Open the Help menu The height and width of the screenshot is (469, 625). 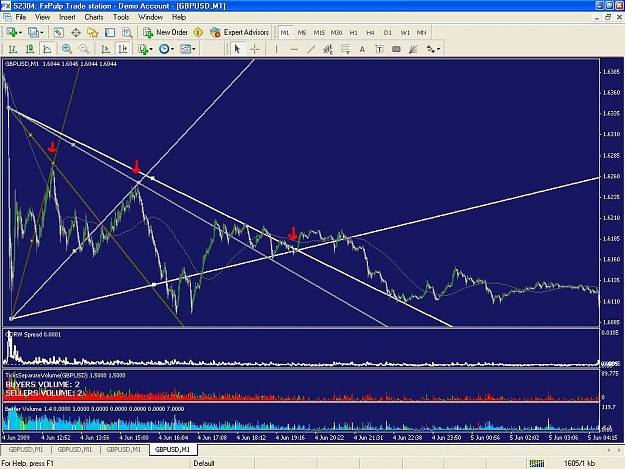(x=179, y=17)
